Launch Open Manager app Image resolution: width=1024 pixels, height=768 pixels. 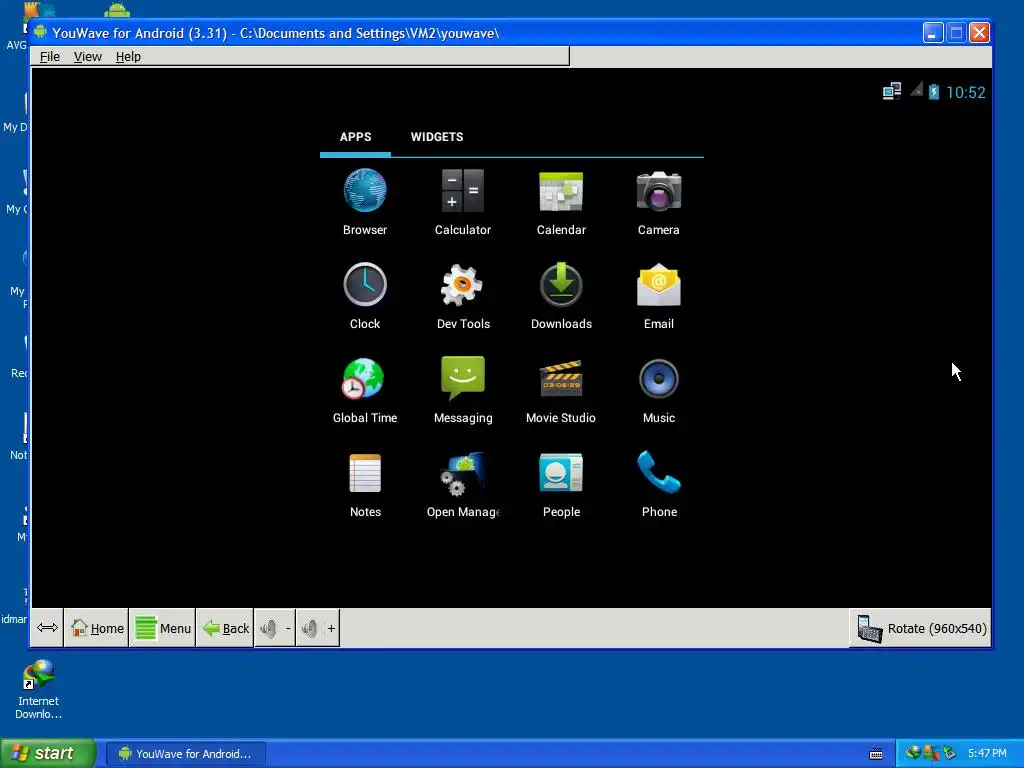[x=462, y=484]
